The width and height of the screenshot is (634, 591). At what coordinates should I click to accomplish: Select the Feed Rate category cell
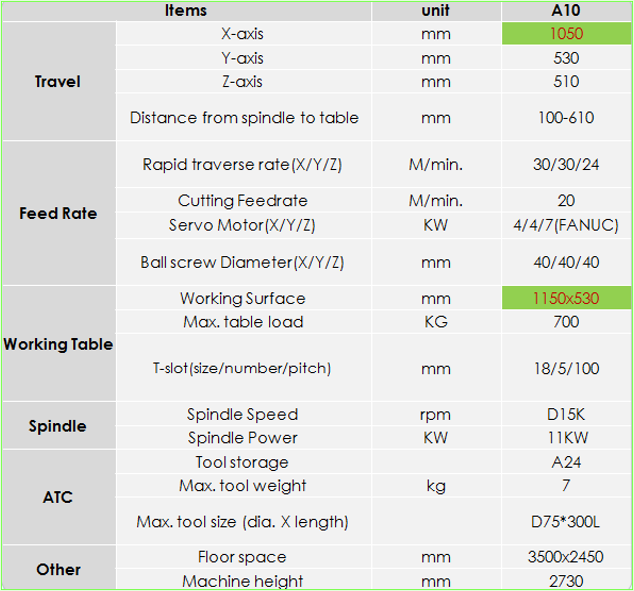(59, 213)
